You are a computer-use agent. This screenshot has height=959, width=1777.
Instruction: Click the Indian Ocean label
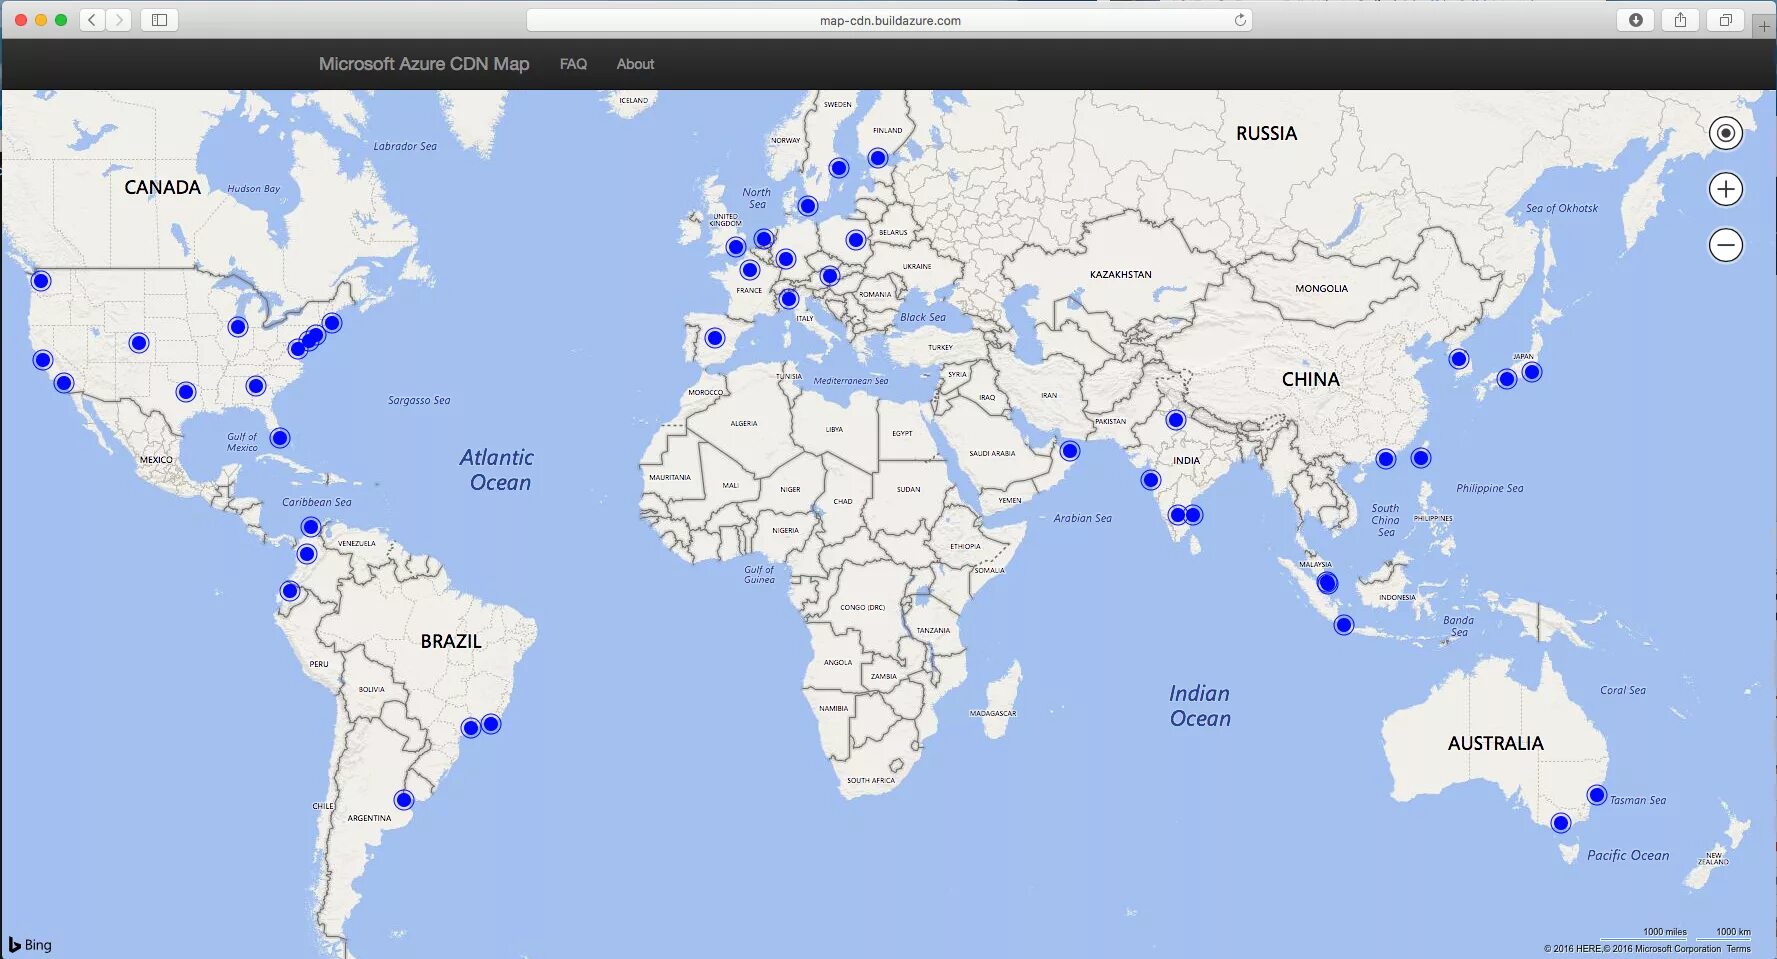[x=1200, y=706]
